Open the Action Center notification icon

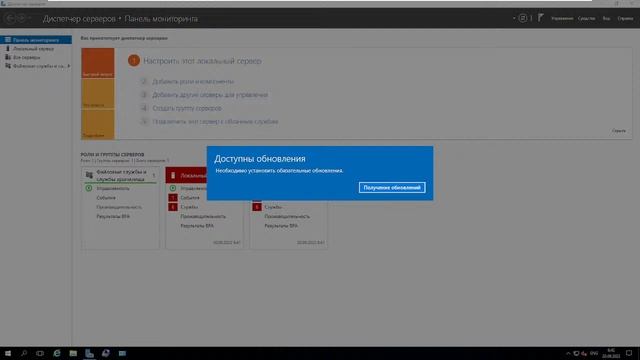pyautogui.click(x=629, y=353)
